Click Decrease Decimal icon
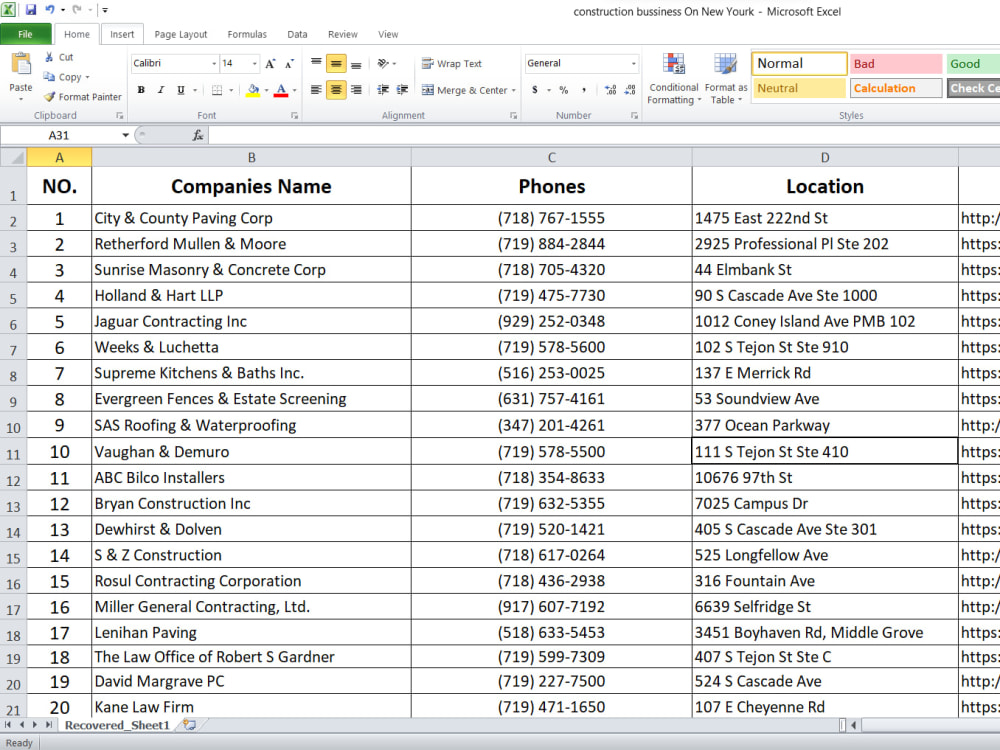1000x750 pixels. (630, 90)
